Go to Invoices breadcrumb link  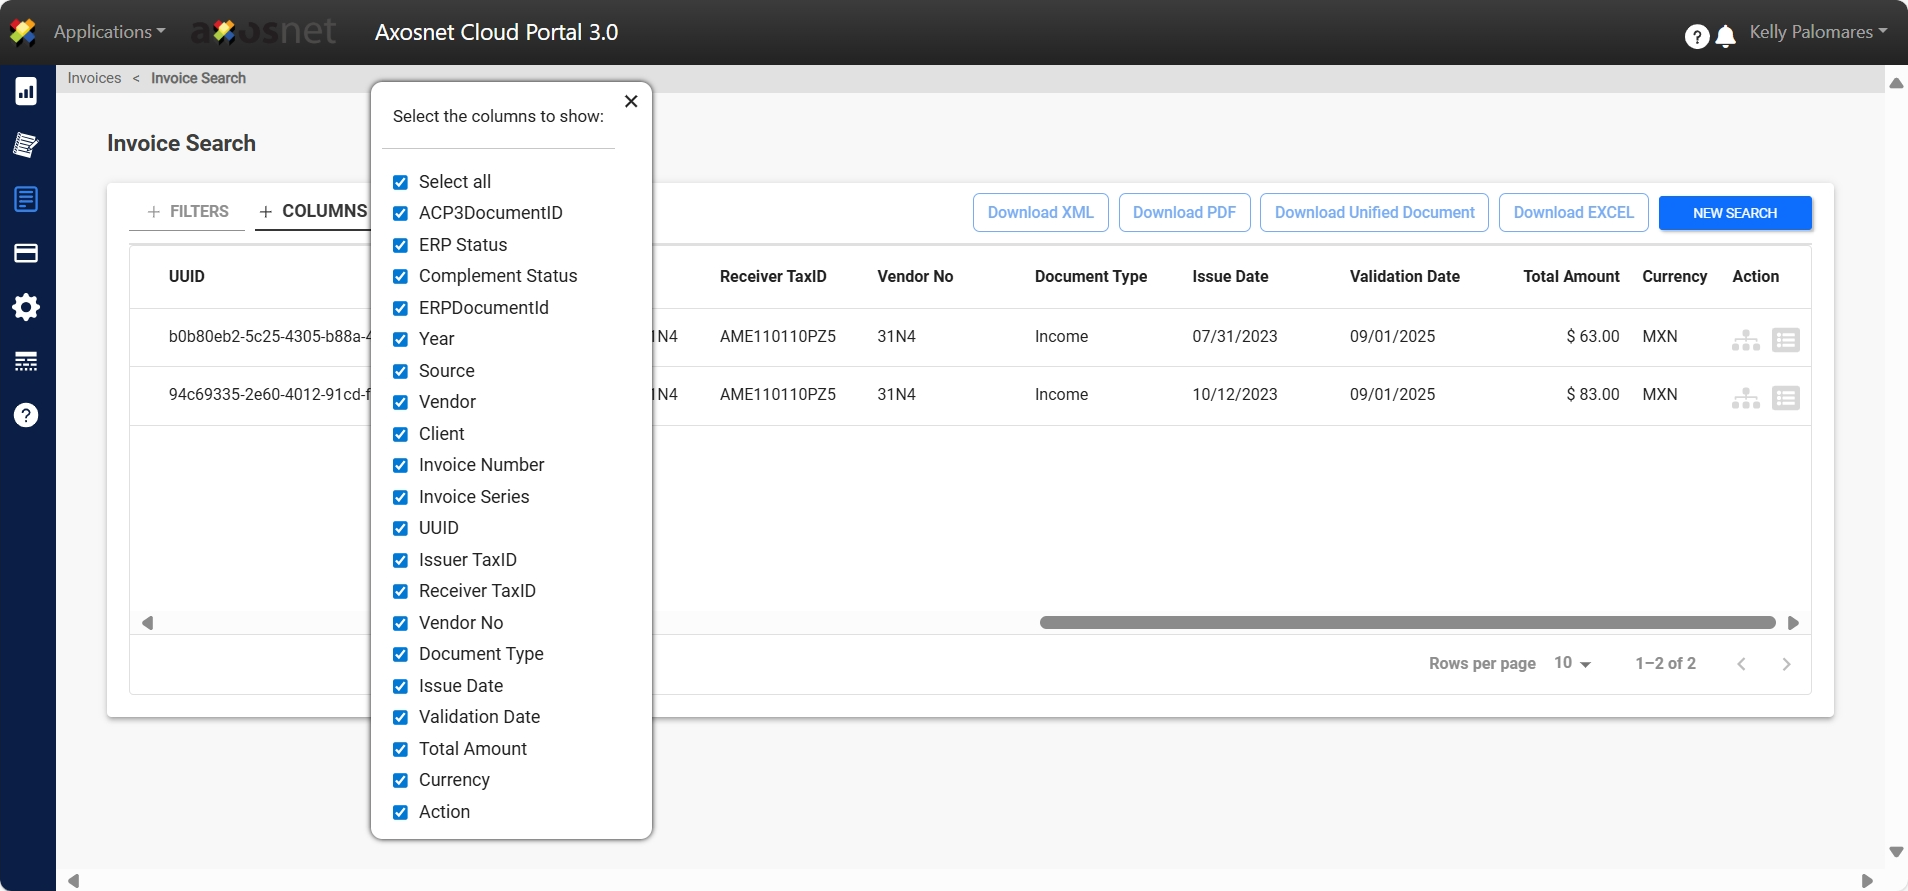pos(94,78)
